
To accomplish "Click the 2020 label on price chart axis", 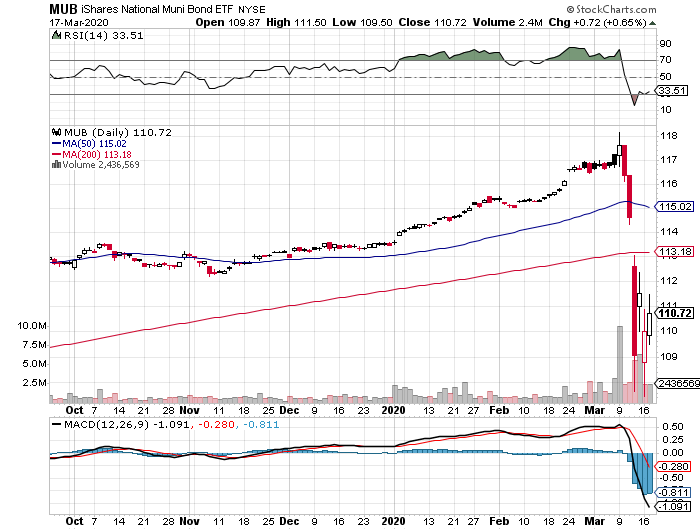I will (393, 411).
